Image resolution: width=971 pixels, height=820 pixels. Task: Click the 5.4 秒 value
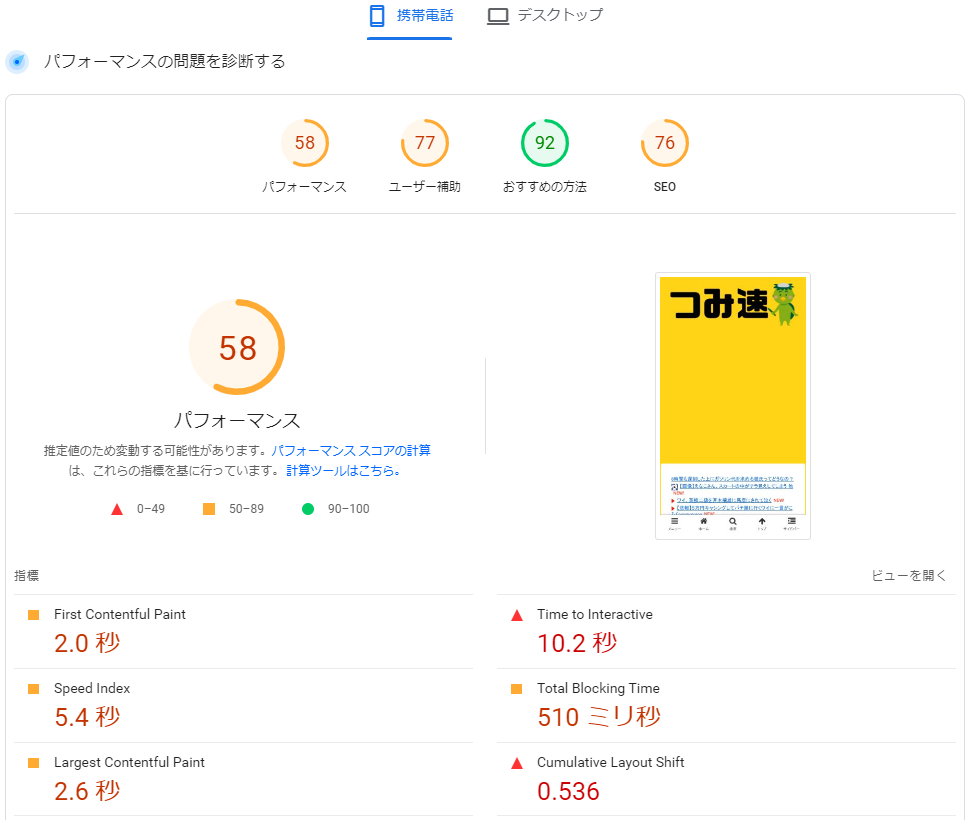[x=87, y=717]
